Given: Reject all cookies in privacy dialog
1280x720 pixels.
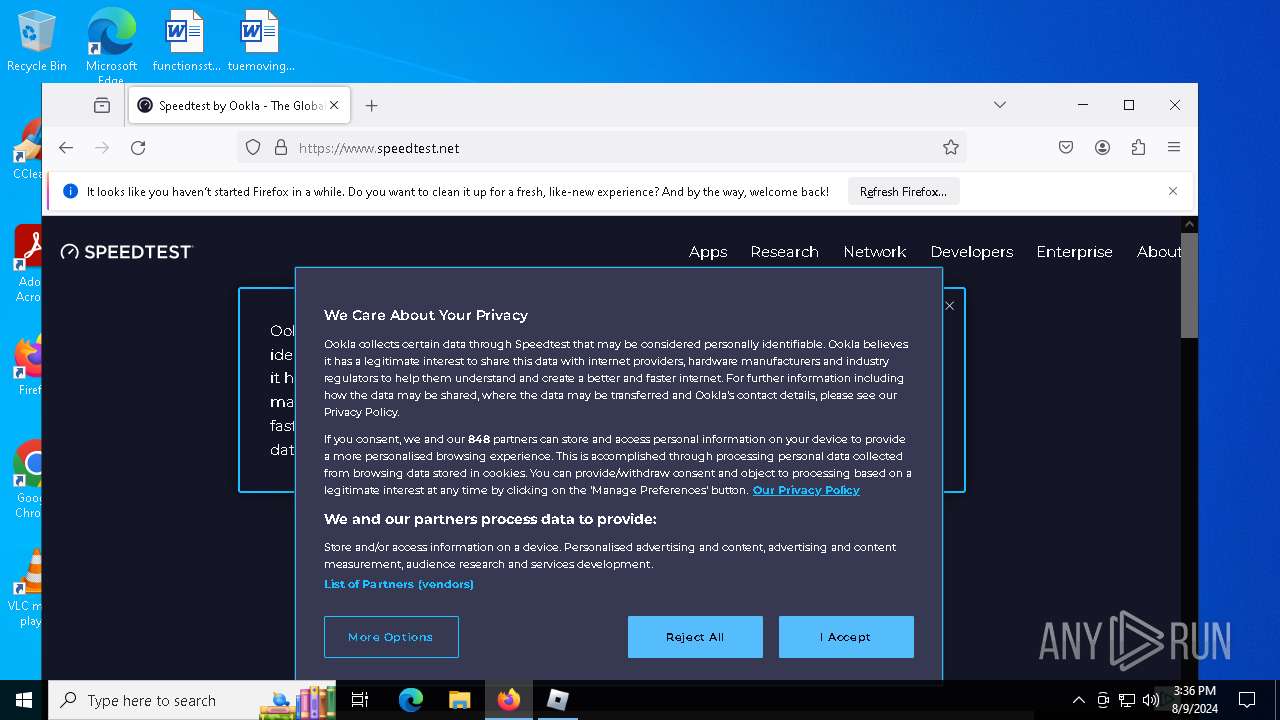Looking at the screenshot, I should pyautogui.click(x=695, y=637).
